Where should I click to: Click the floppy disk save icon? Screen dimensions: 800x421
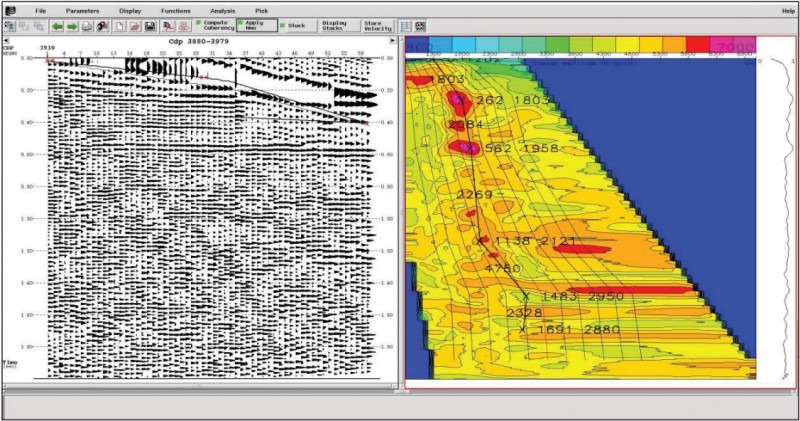(x=150, y=25)
